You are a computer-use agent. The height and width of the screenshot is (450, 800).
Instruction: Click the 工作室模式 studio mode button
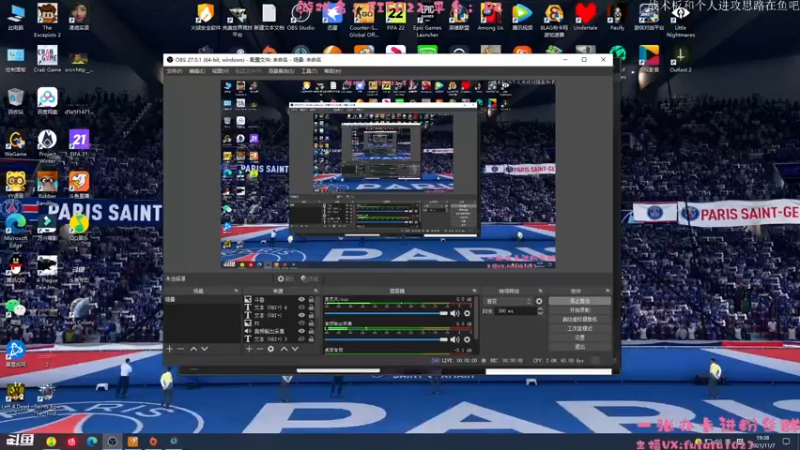click(x=580, y=329)
